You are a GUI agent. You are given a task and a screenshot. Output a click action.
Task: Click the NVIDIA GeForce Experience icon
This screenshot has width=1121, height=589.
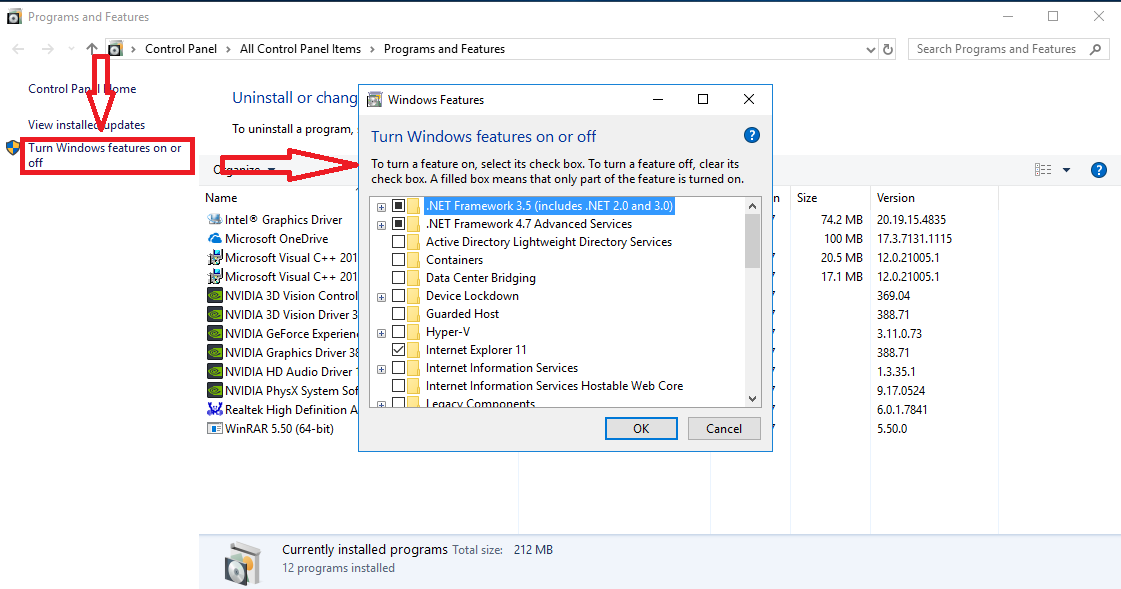[x=214, y=334]
